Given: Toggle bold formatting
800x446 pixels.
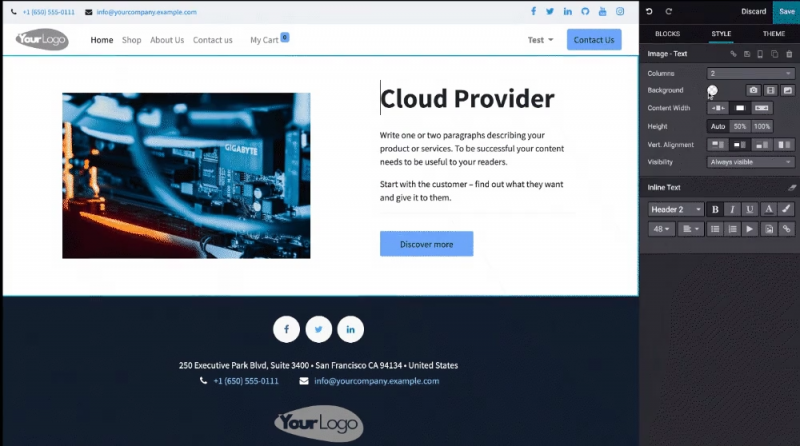Looking at the screenshot, I should tap(715, 209).
